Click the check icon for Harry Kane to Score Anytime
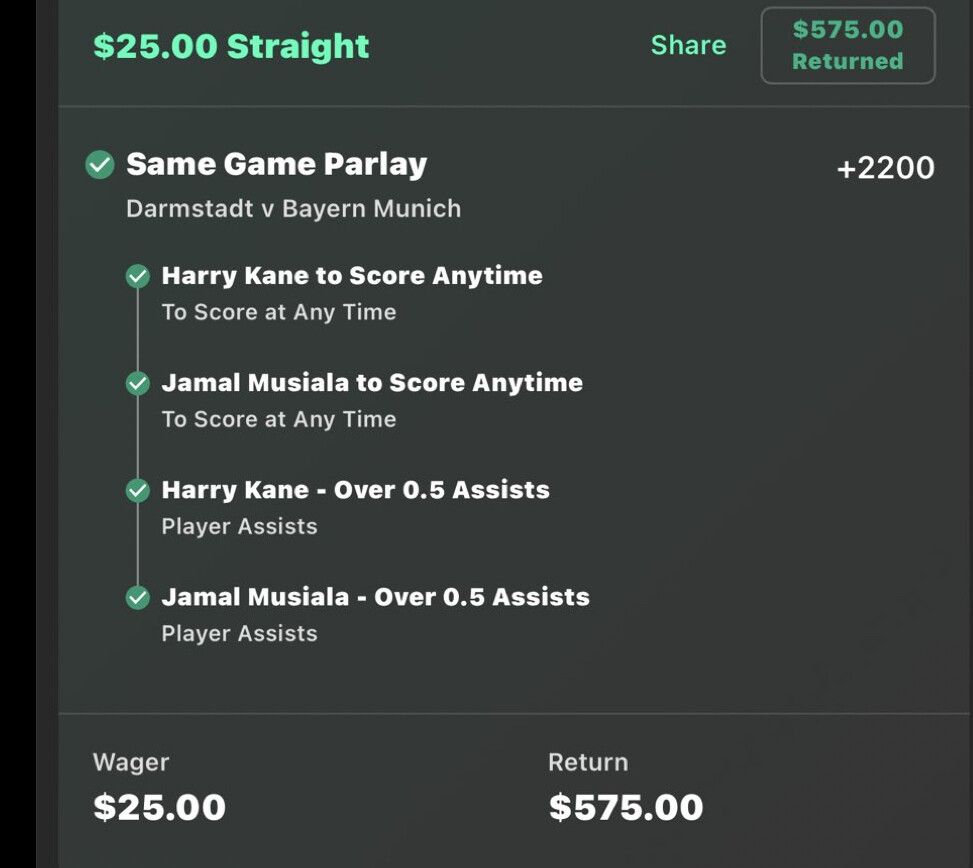Screen dimensions: 973x868 [x=138, y=277]
